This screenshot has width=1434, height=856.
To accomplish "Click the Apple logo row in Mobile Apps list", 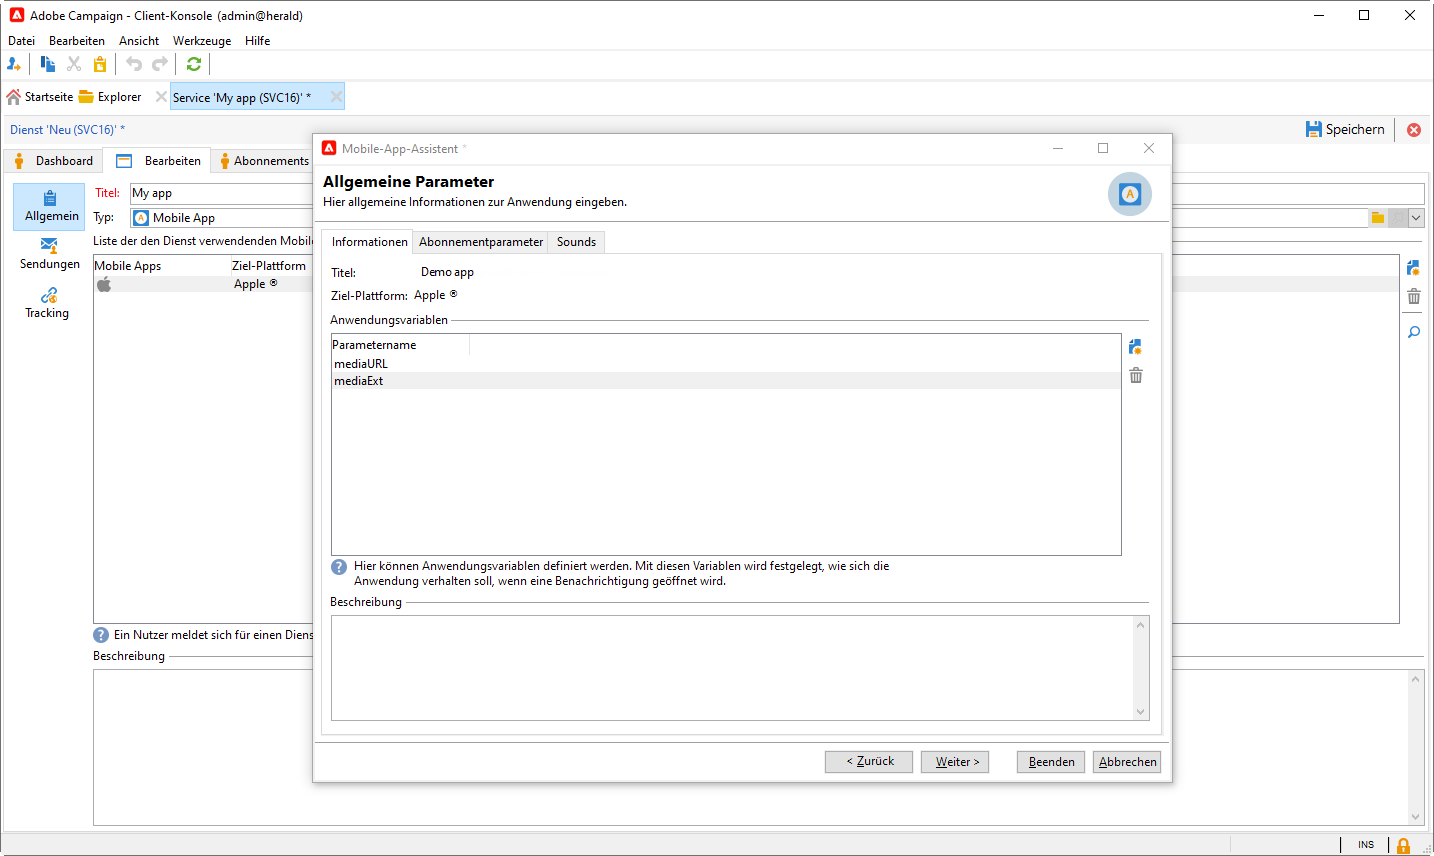I will click(203, 284).
